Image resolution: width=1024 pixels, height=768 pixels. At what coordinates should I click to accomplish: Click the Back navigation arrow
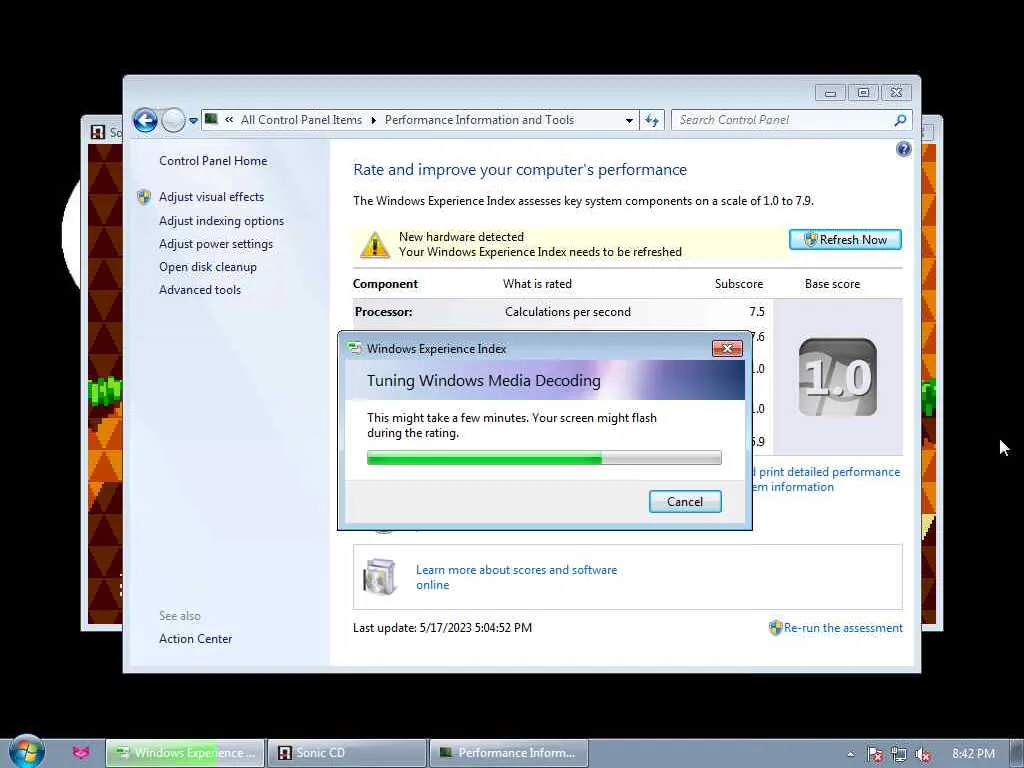[145, 120]
